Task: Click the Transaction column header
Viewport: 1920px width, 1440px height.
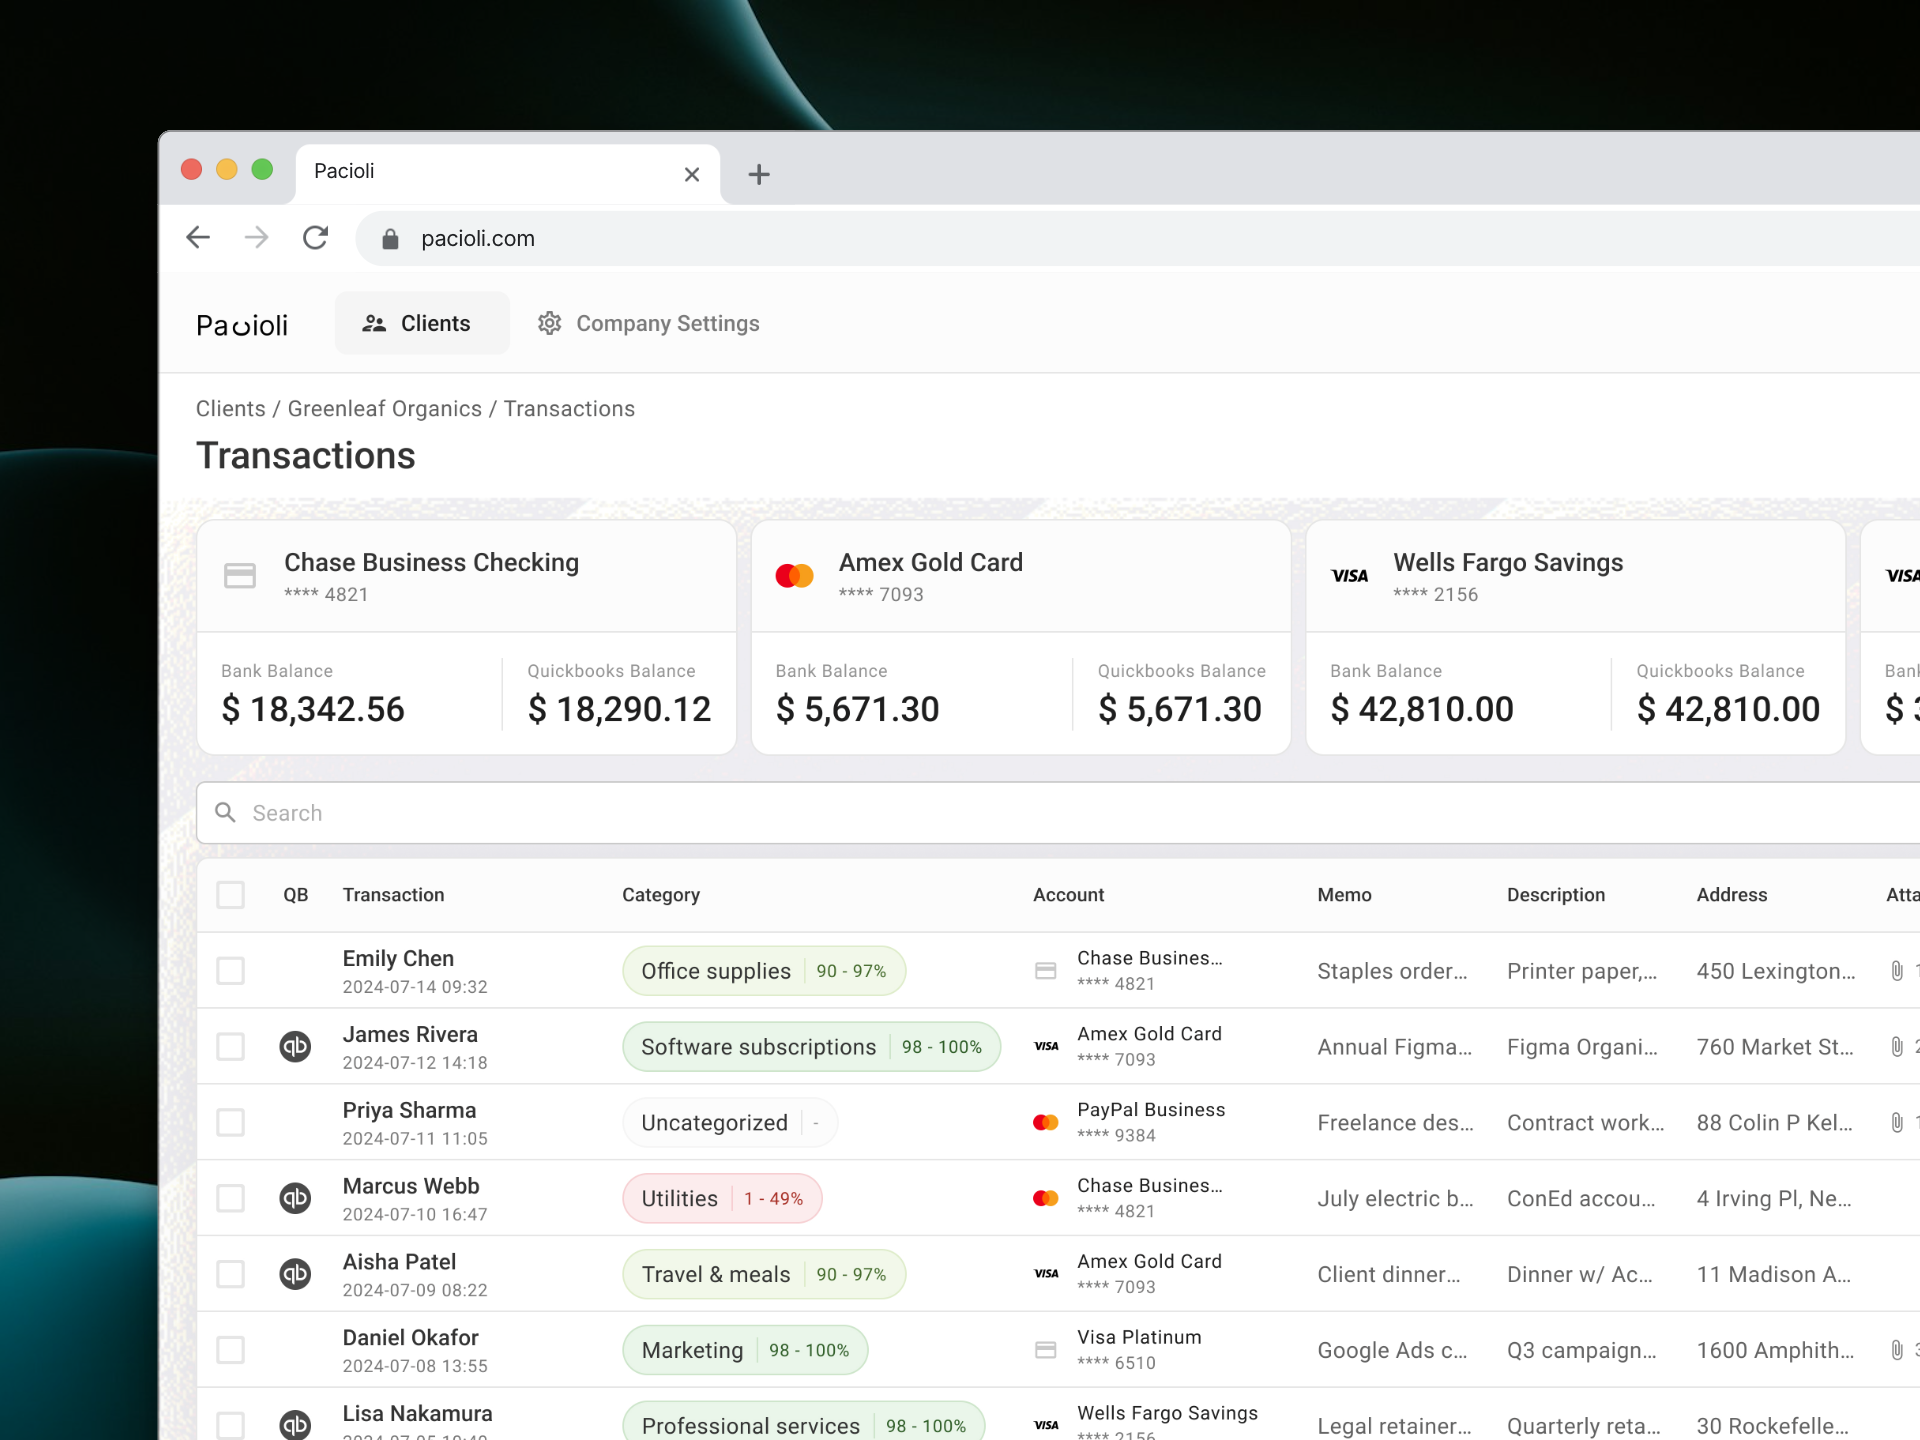Action: pyautogui.click(x=394, y=895)
